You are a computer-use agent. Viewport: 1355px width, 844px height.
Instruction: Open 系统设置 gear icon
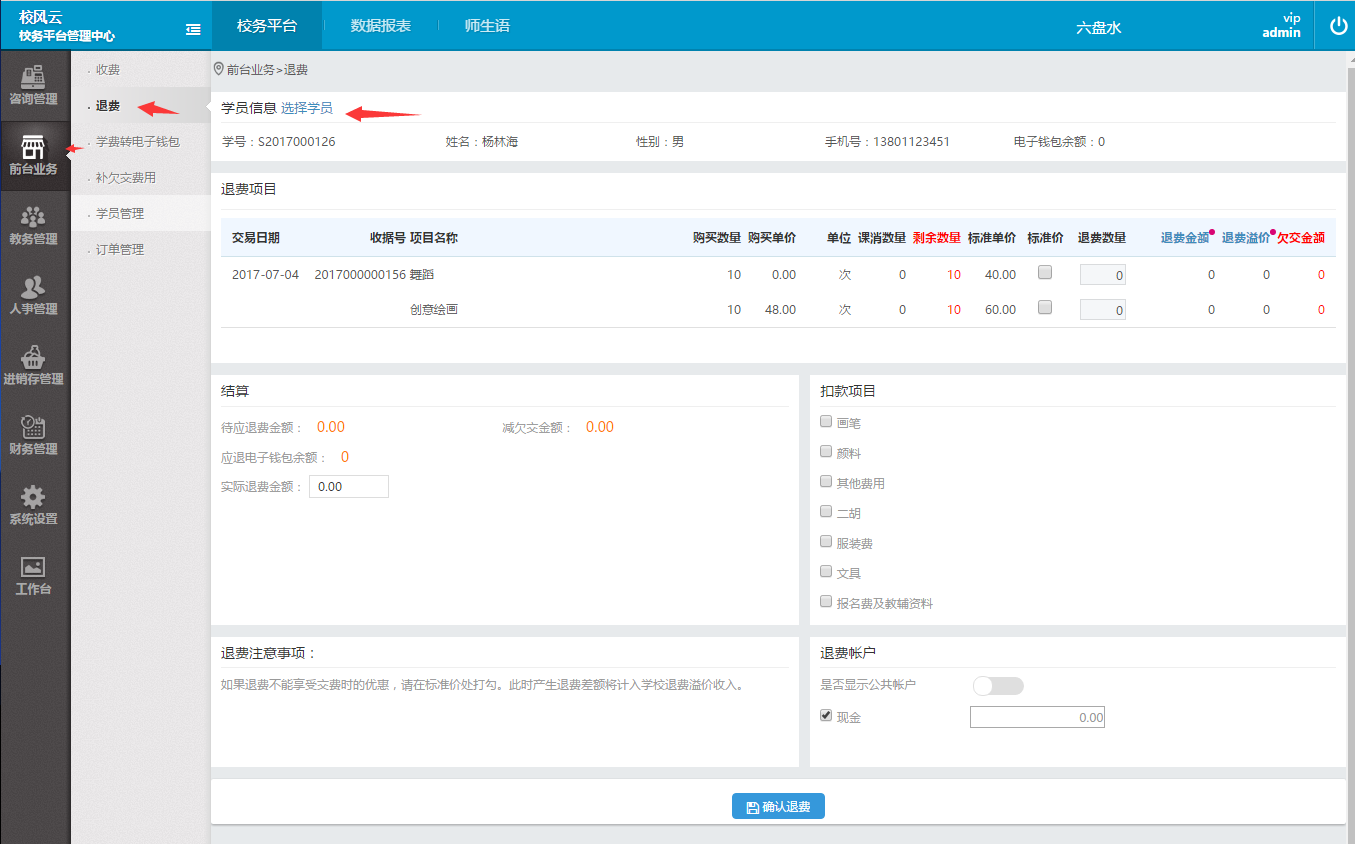[x=33, y=497]
